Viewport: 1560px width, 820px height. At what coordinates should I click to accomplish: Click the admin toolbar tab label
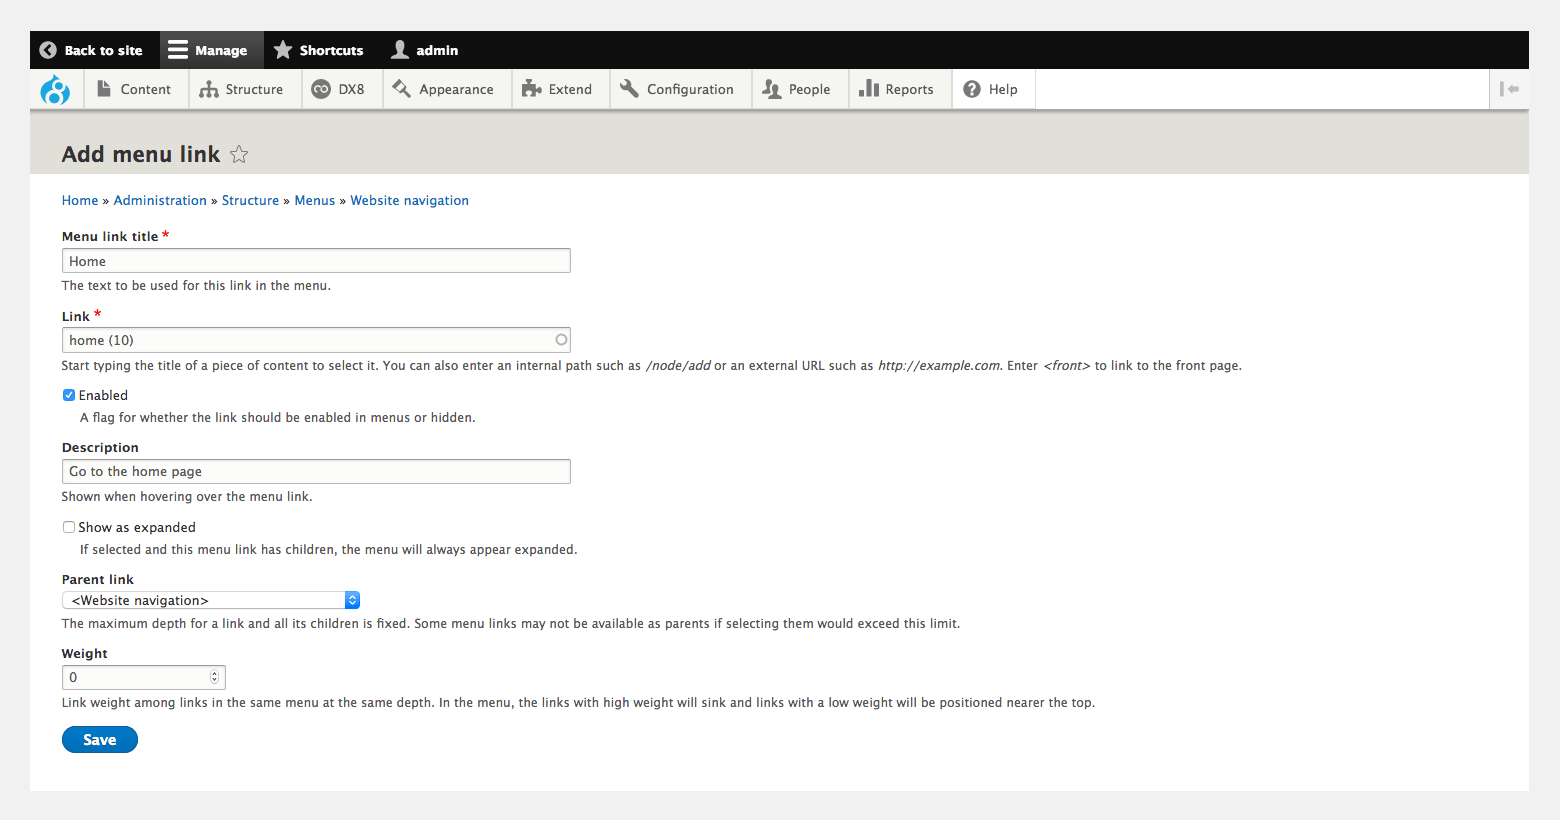[437, 50]
